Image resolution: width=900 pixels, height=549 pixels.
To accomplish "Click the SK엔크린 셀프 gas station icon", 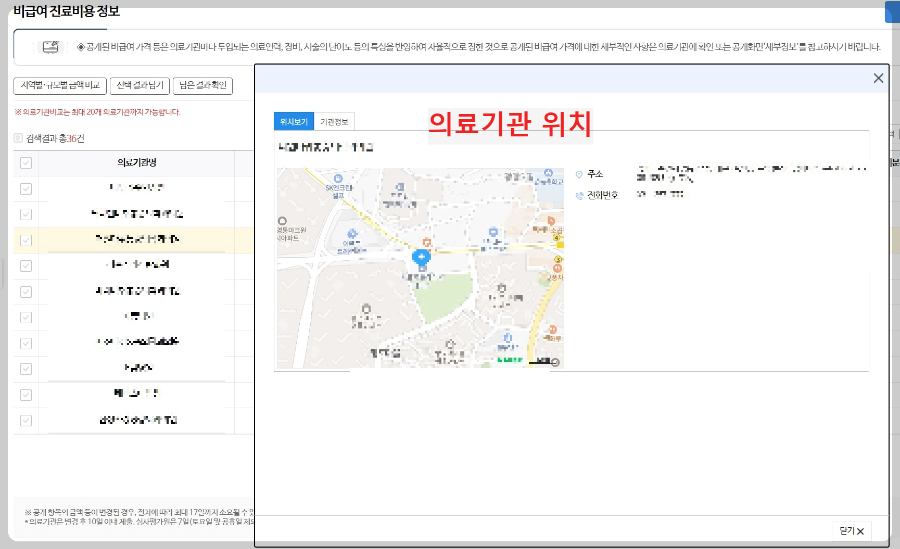I will (x=338, y=179).
